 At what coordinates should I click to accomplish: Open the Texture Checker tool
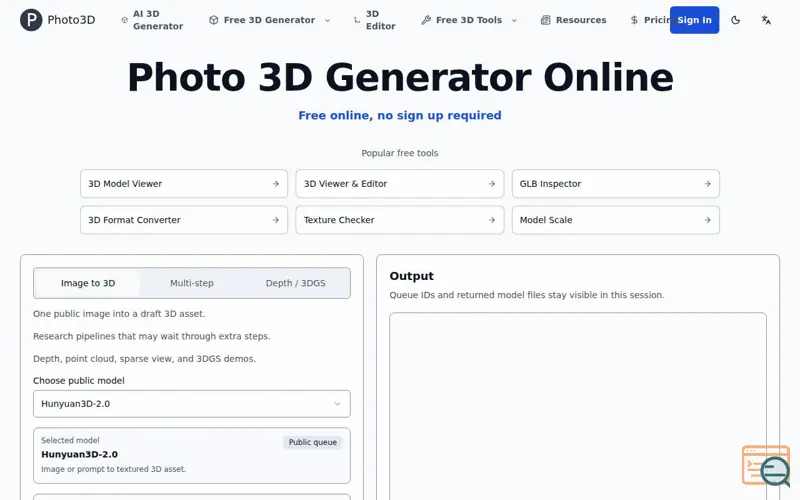(x=399, y=220)
